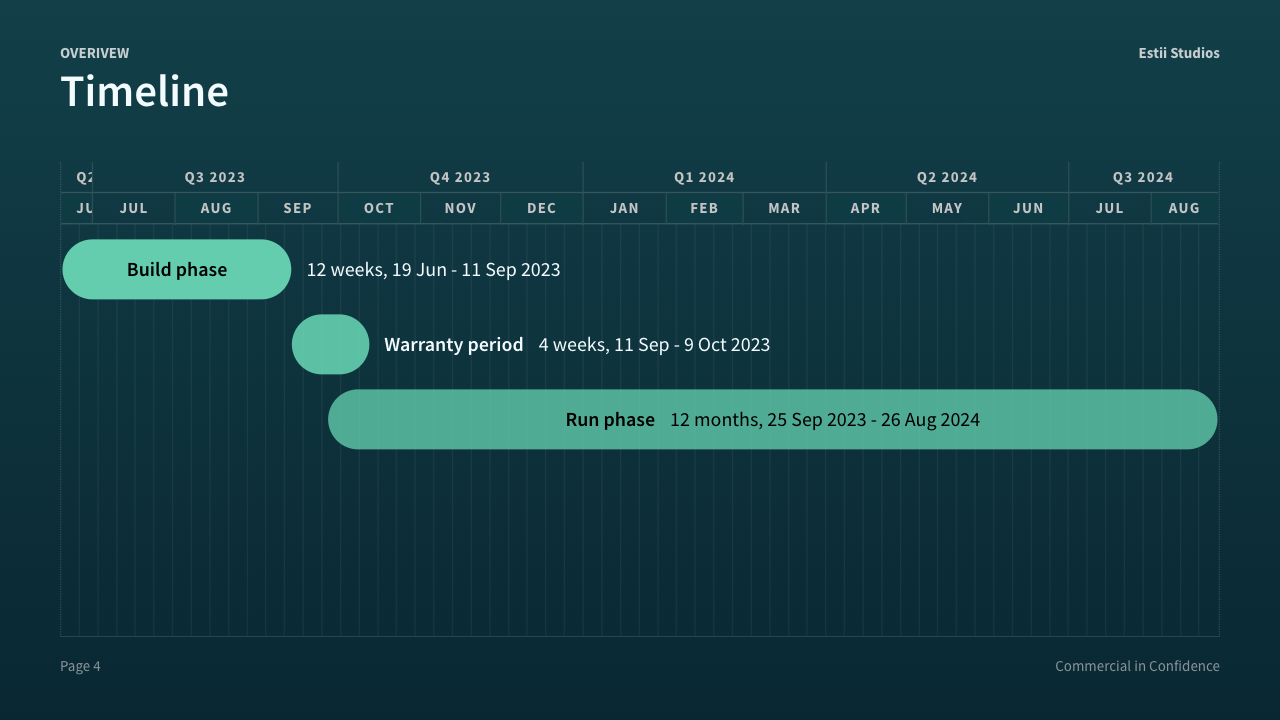Click the JAN month column header
The height and width of the screenshot is (720, 1280).
(x=624, y=208)
